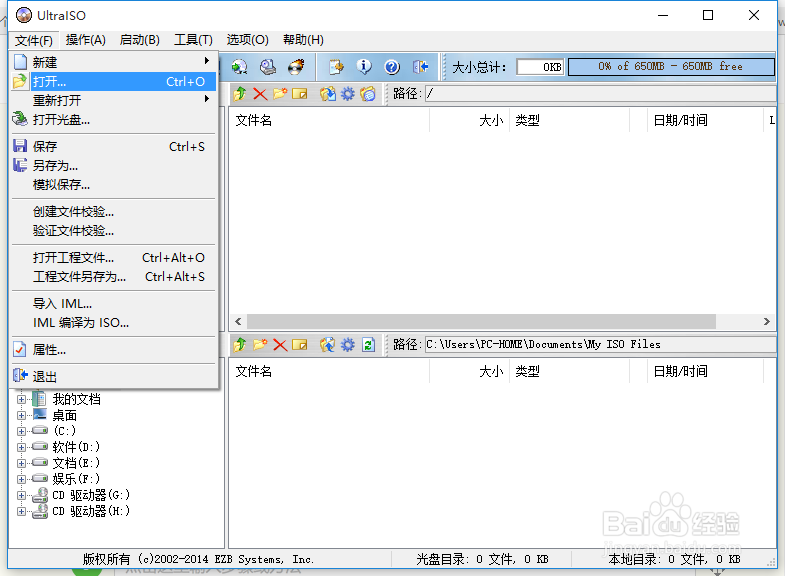The width and height of the screenshot is (785, 576).
Task: Open the 新建 submenu
Action: click(114, 62)
